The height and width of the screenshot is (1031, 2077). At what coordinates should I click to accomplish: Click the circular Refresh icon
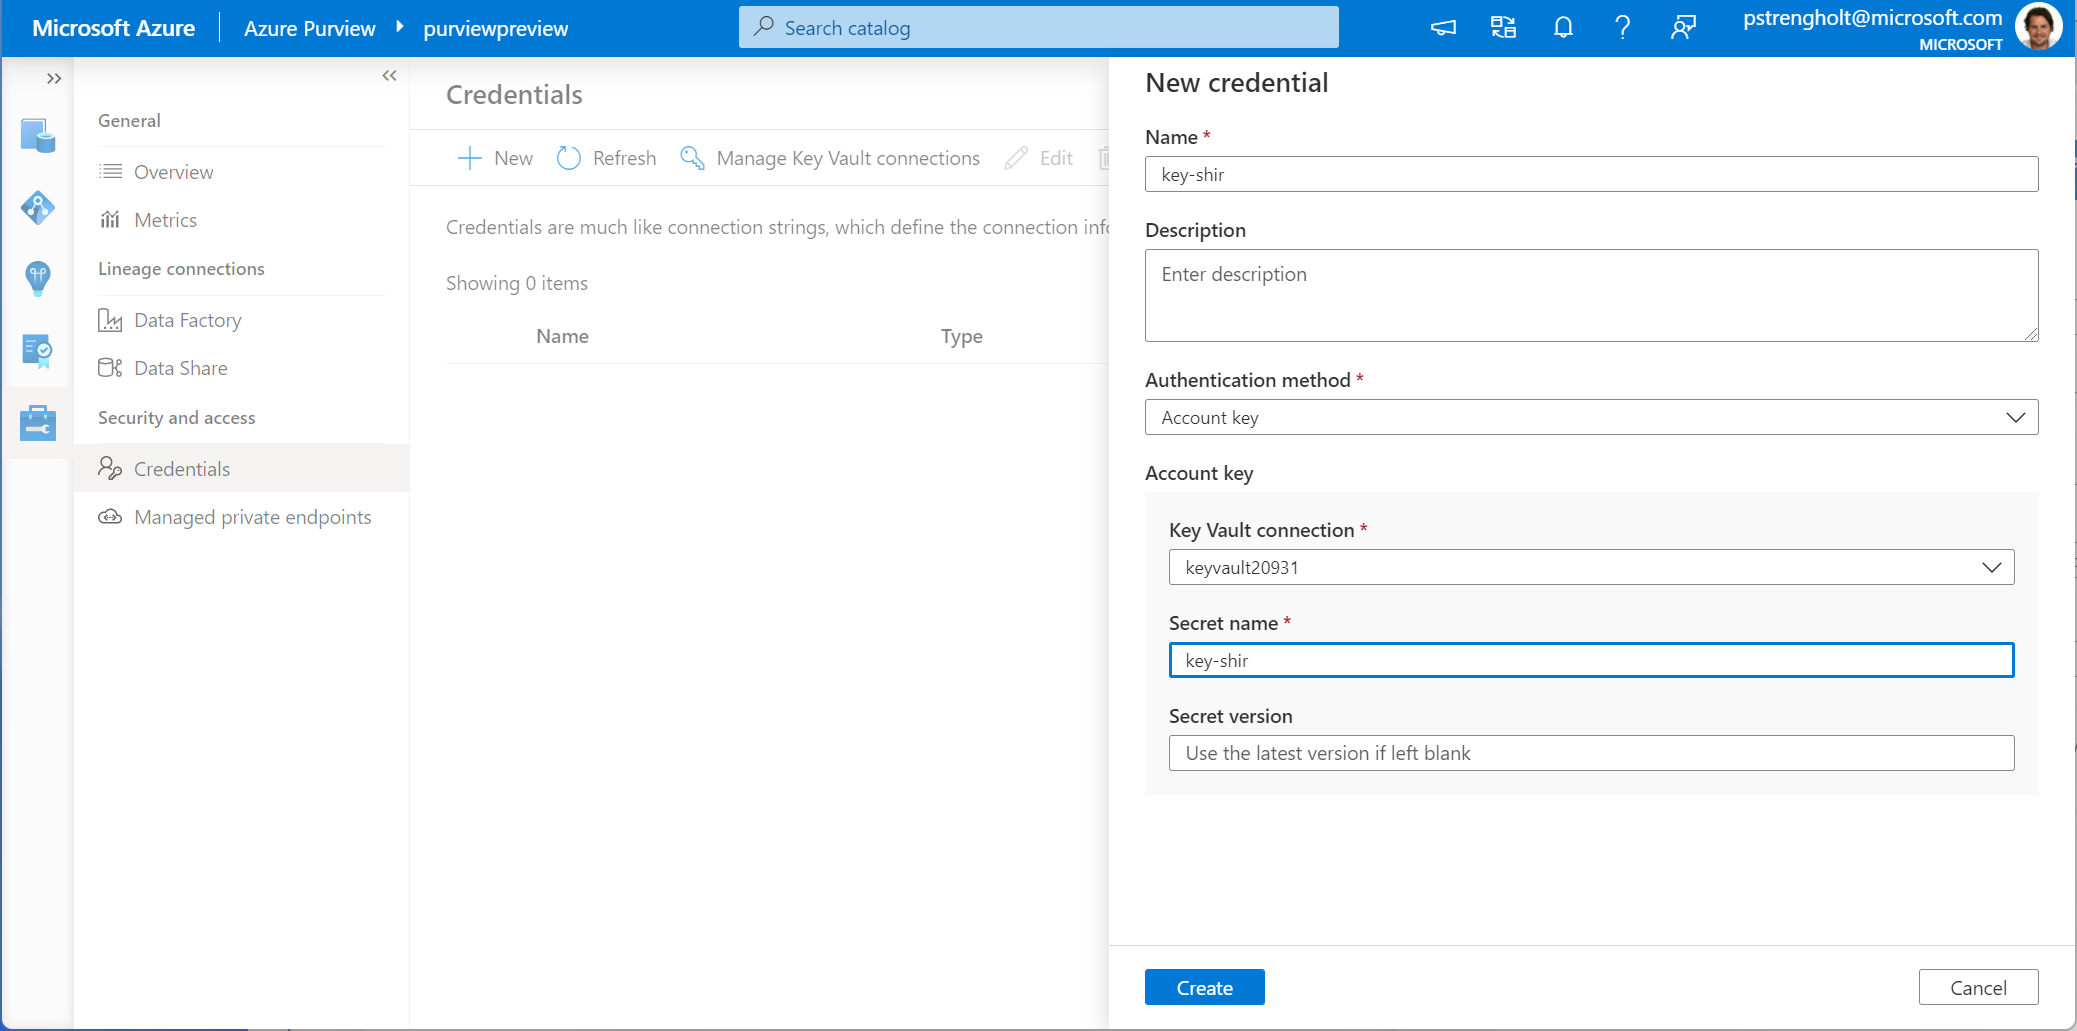(x=569, y=158)
